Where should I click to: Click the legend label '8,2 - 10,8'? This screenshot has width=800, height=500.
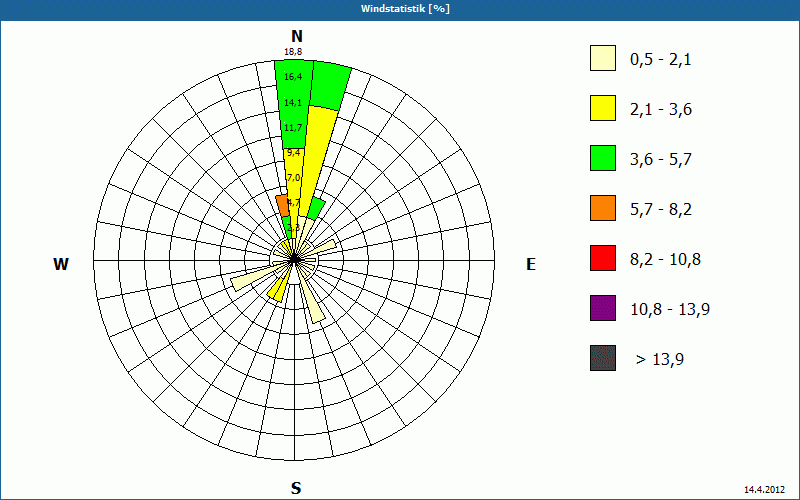pos(665,260)
